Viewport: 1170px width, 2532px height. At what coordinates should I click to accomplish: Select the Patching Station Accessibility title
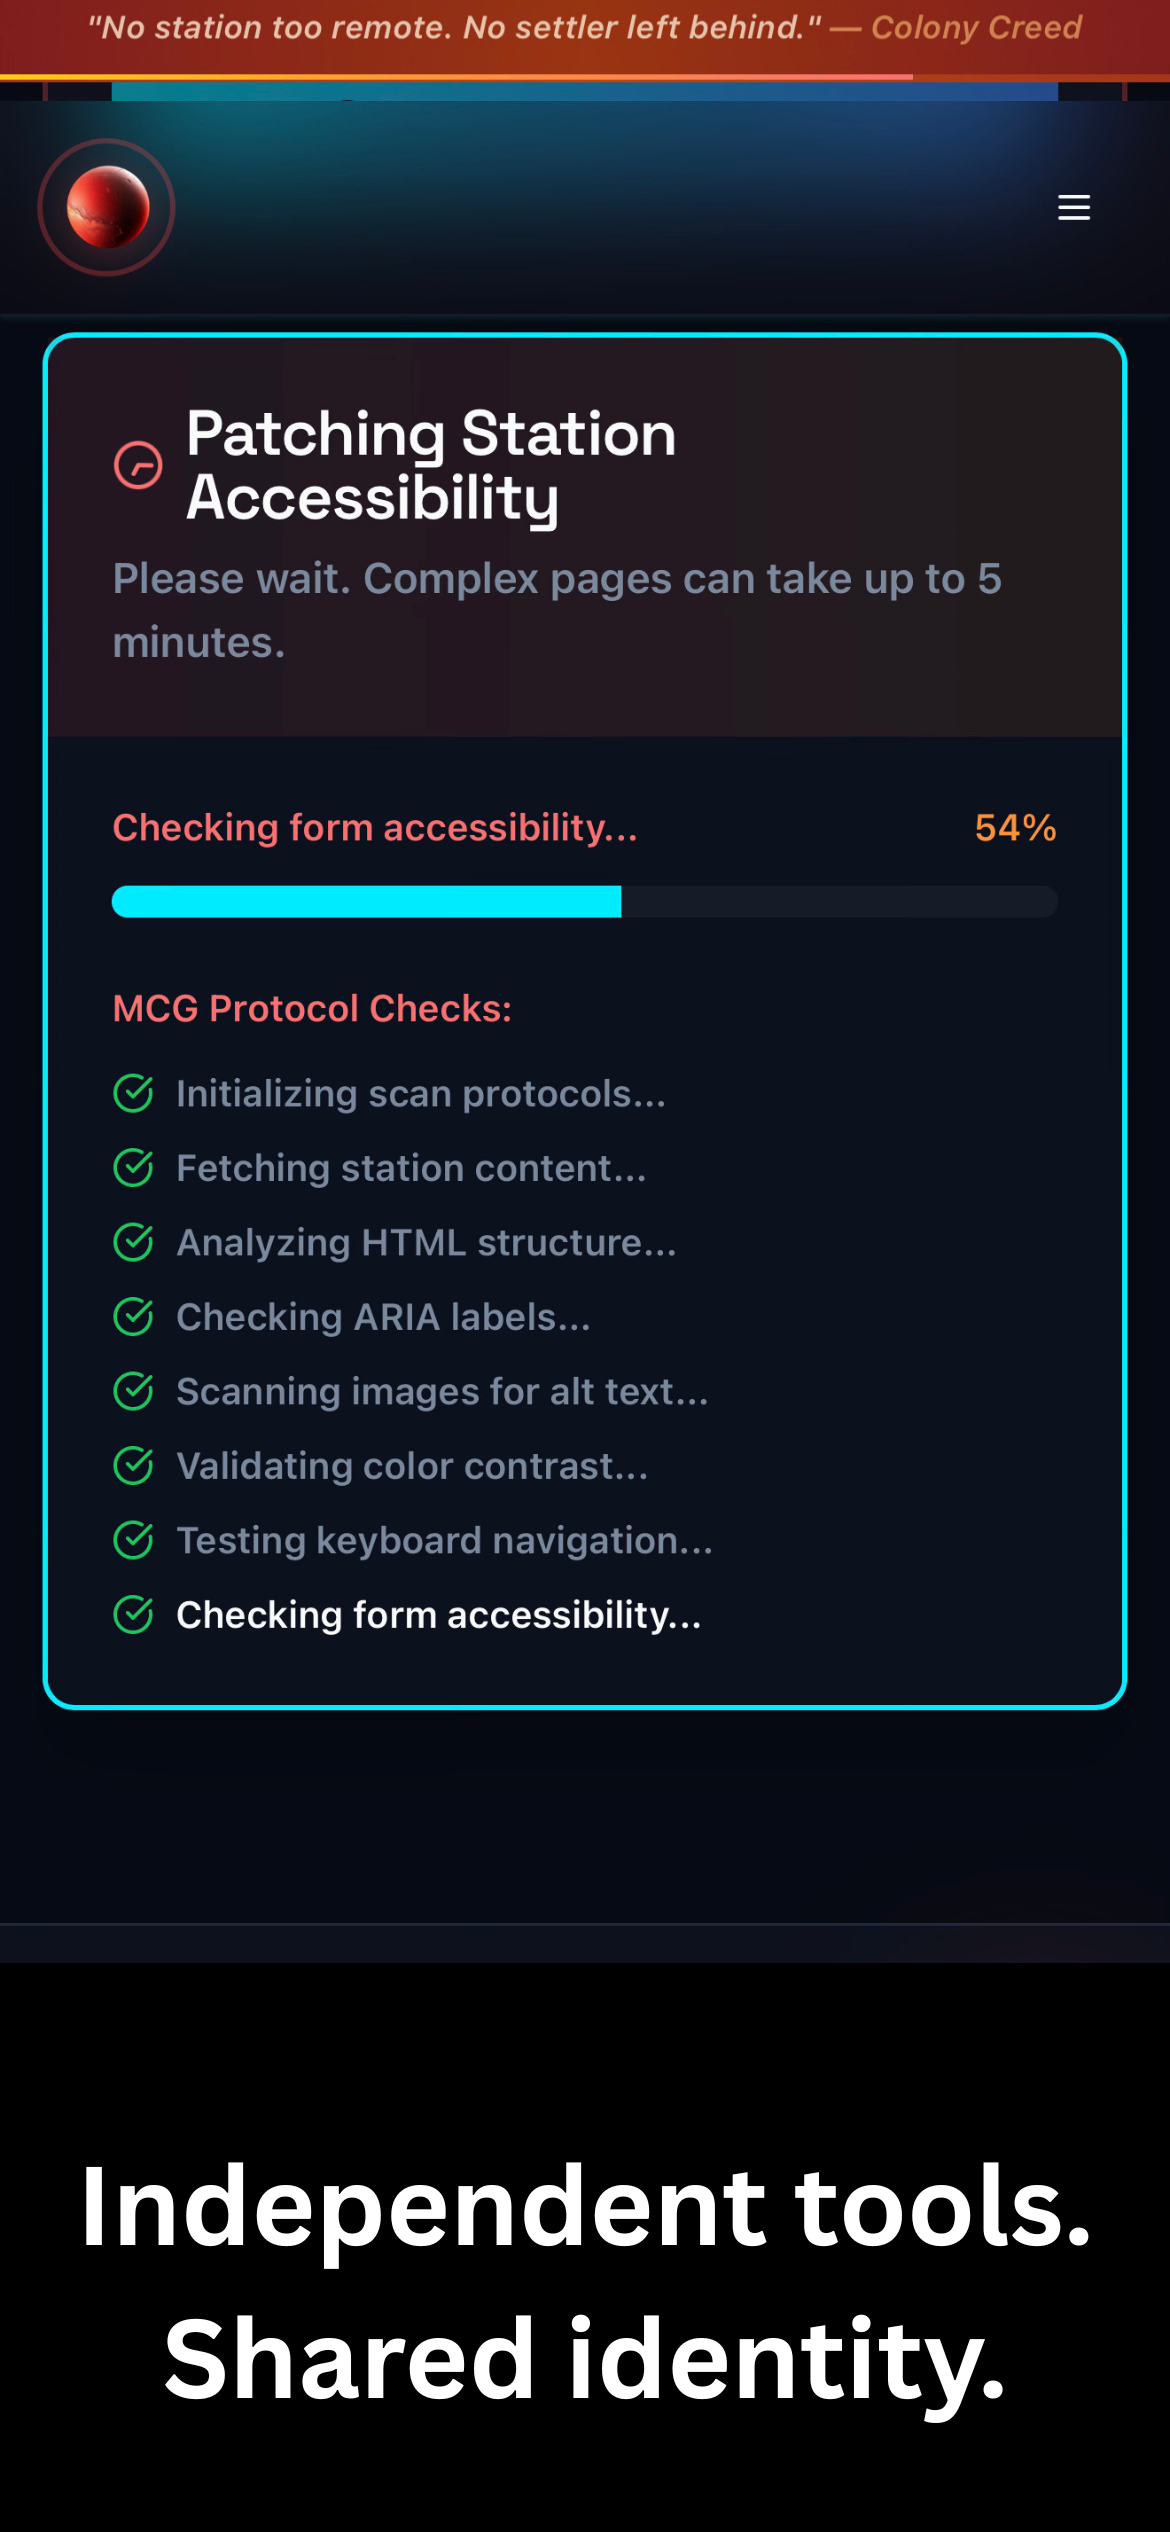coord(430,465)
